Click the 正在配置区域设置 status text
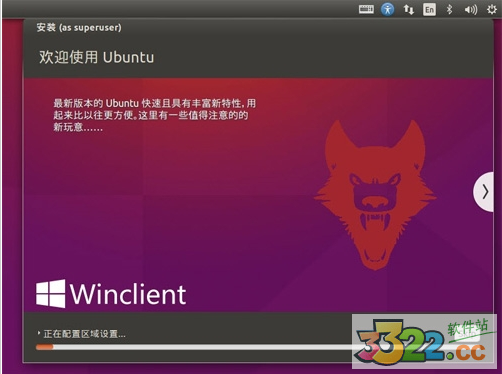The width and height of the screenshot is (502, 374). pos(85,334)
